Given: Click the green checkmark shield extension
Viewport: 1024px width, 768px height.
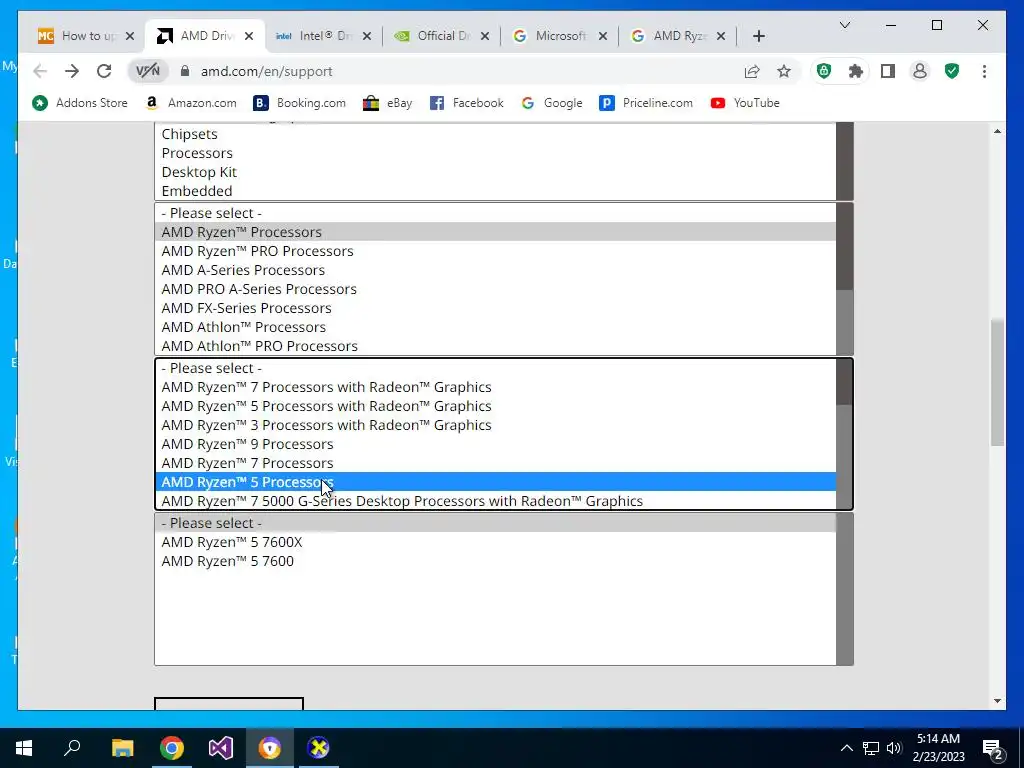Looking at the screenshot, I should click(952, 71).
